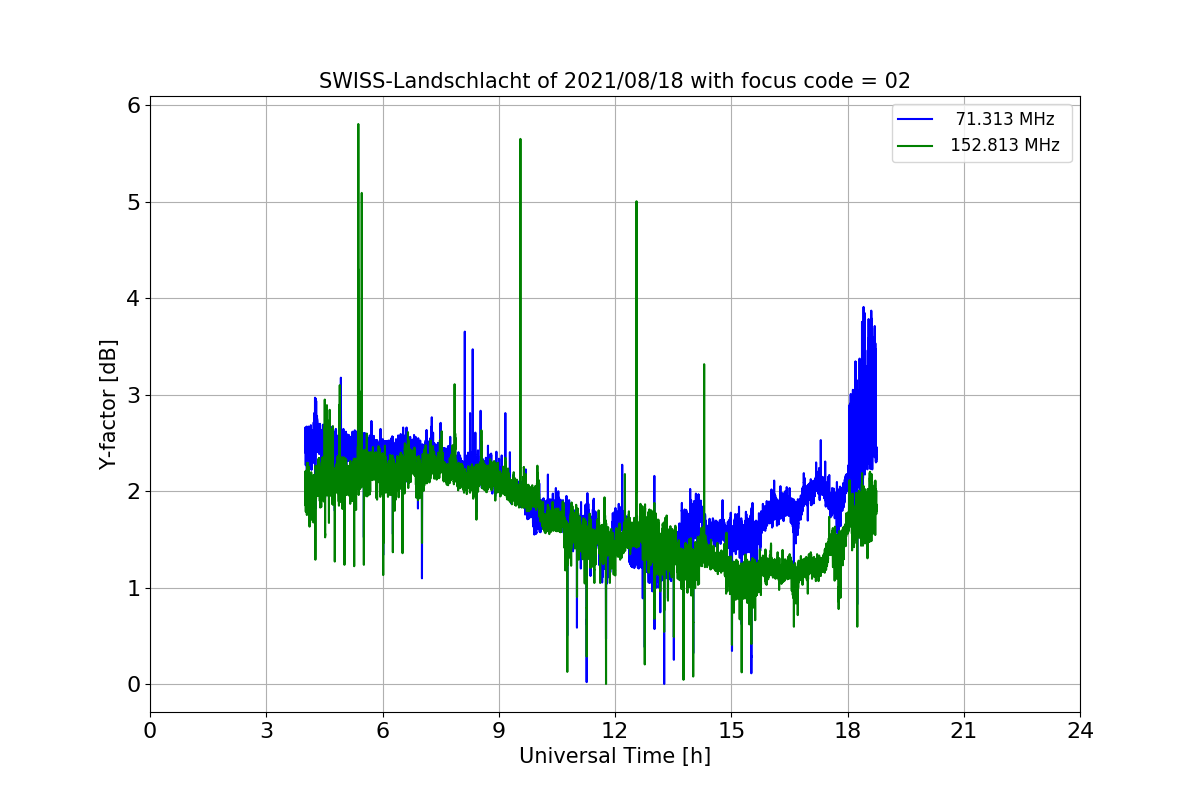1200x800 pixels.
Task: Click x-axis tick label '24'
Action: [x=1080, y=731]
